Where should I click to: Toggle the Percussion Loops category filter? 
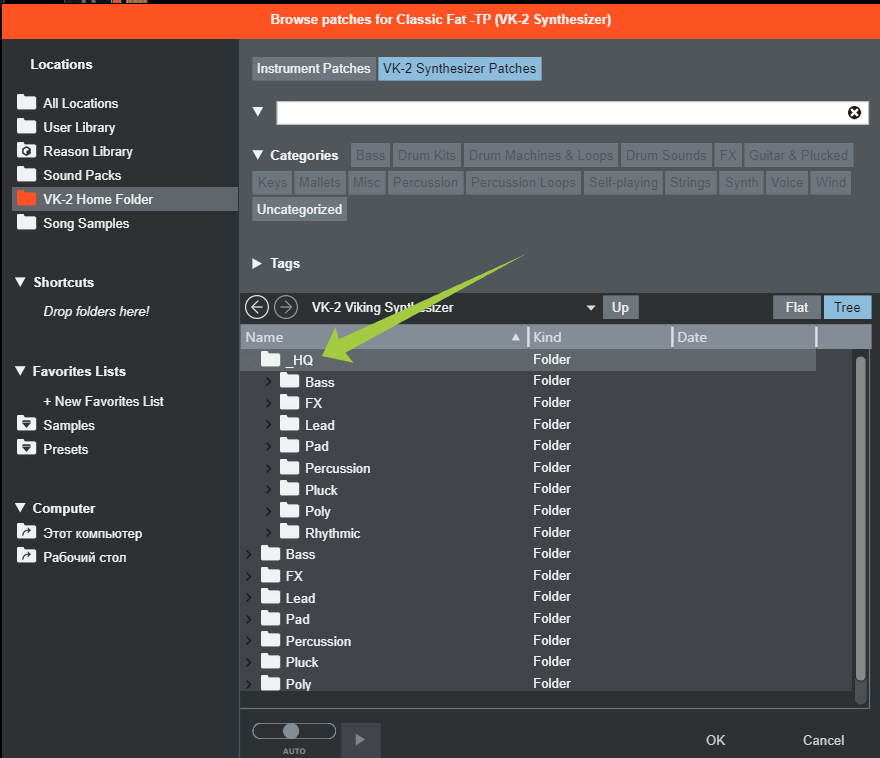click(523, 182)
